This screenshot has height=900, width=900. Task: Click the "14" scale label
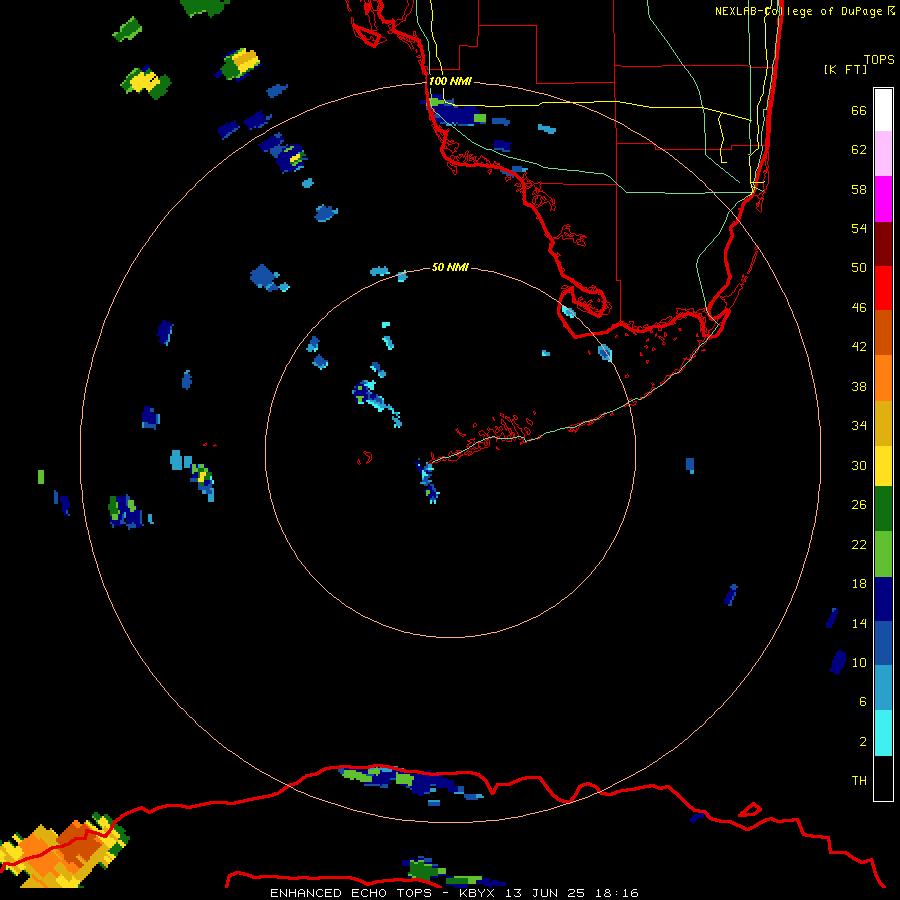pos(859,623)
